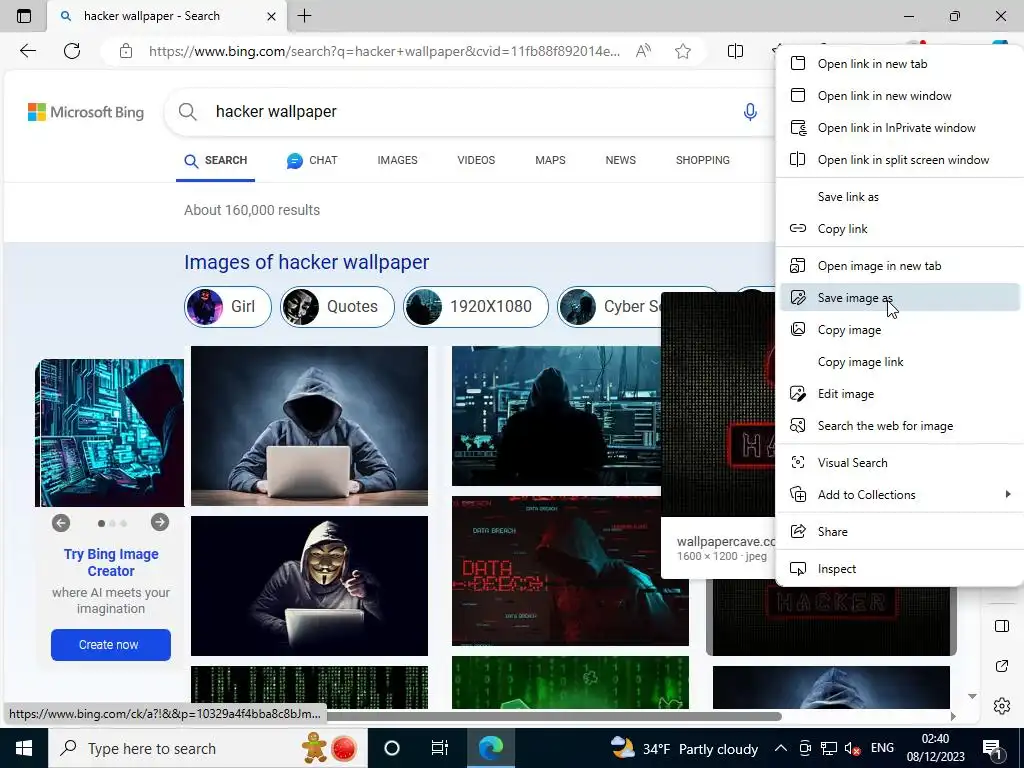Screen dimensions: 1024x768
Task: Click the 1920X1080 filter chip
Action: click(475, 306)
